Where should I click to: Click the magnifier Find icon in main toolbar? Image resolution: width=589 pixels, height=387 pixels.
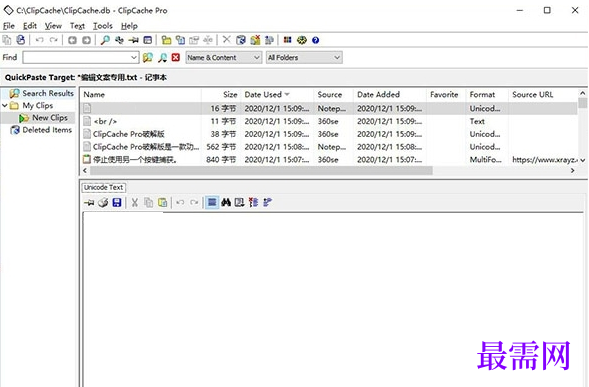pos(105,40)
